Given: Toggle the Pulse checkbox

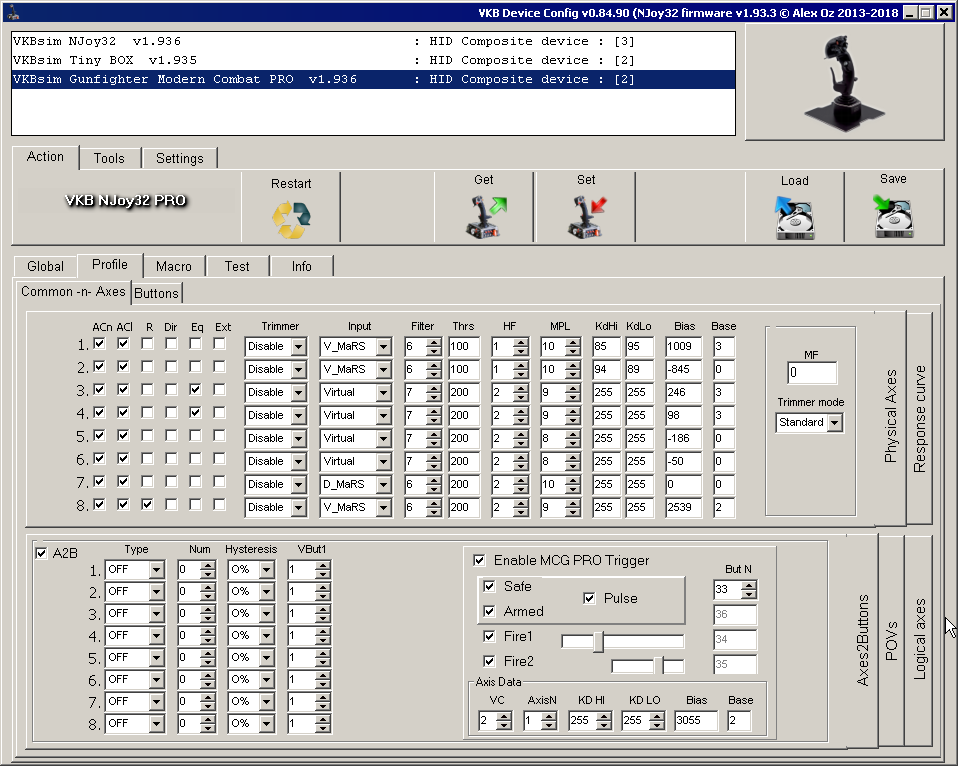Looking at the screenshot, I should [589, 598].
